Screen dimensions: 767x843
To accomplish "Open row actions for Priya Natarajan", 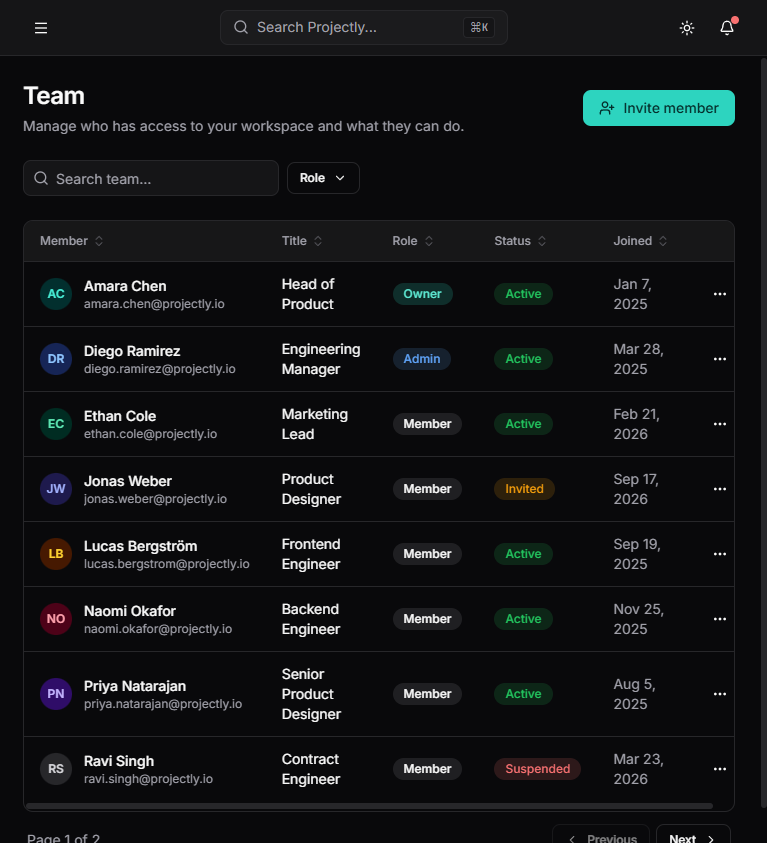I will point(719,694).
